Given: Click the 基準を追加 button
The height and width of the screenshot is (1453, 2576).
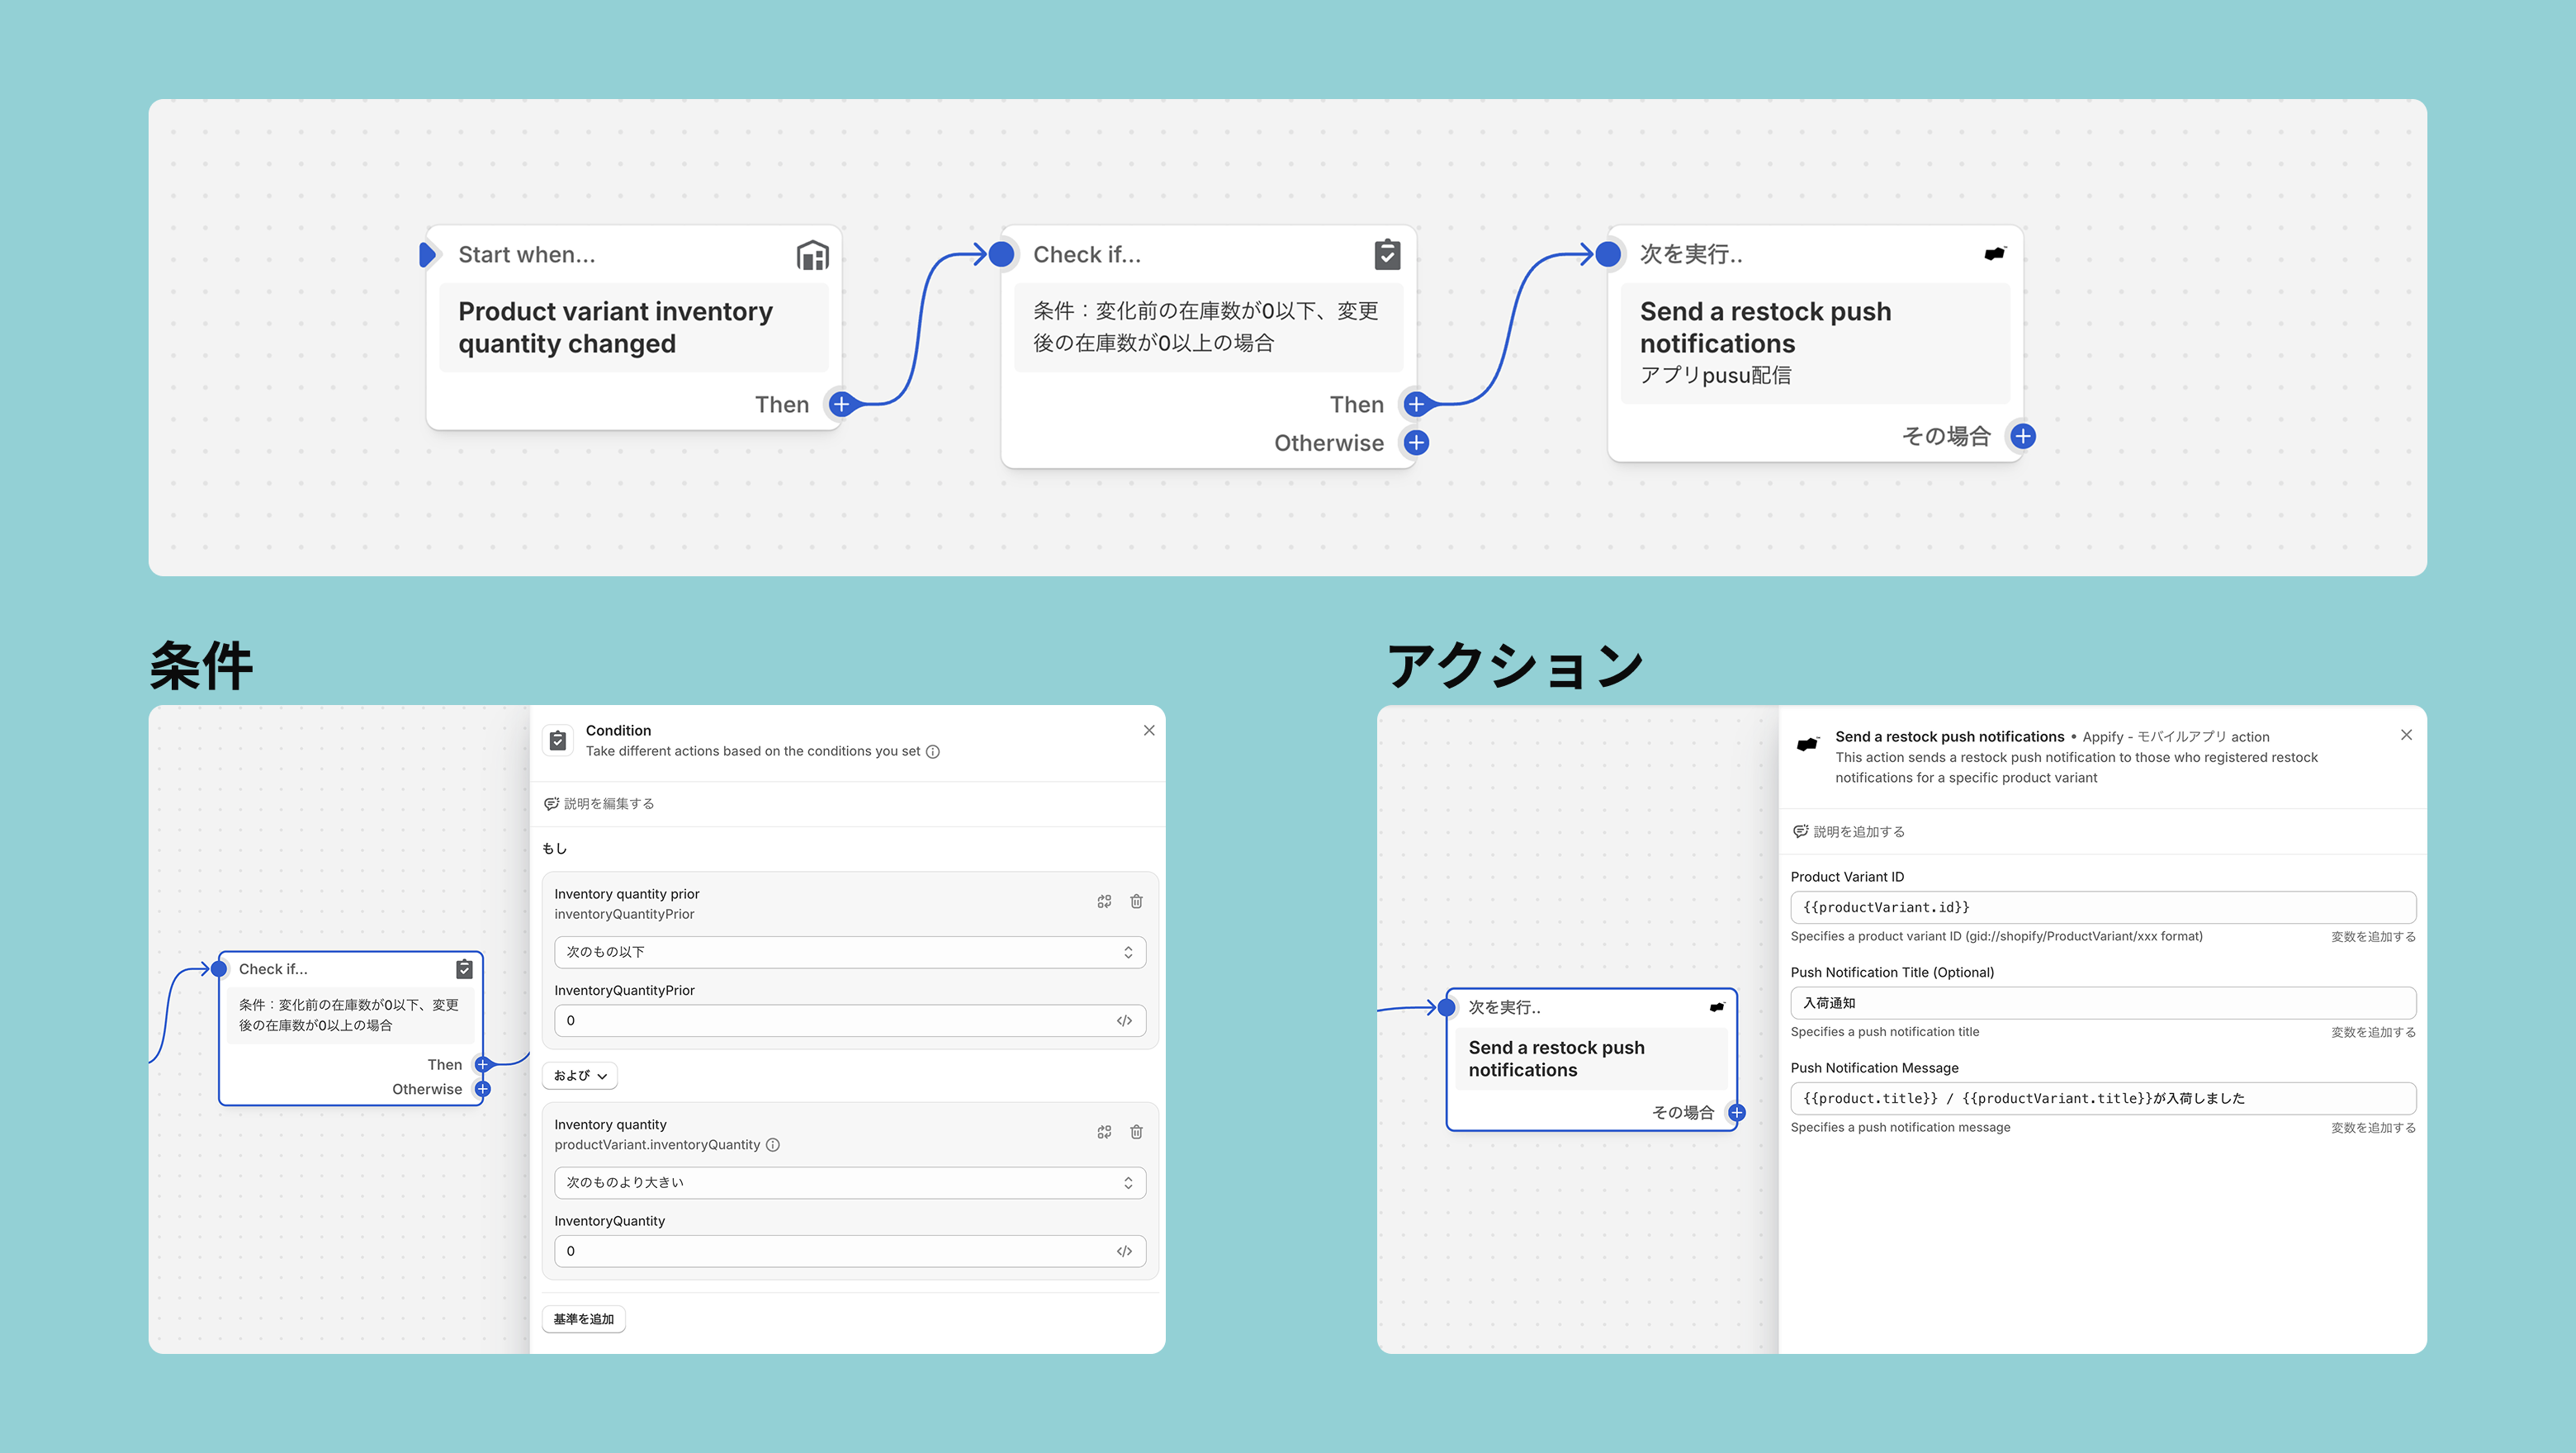Looking at the screenshot, I should pos(584,1319).
